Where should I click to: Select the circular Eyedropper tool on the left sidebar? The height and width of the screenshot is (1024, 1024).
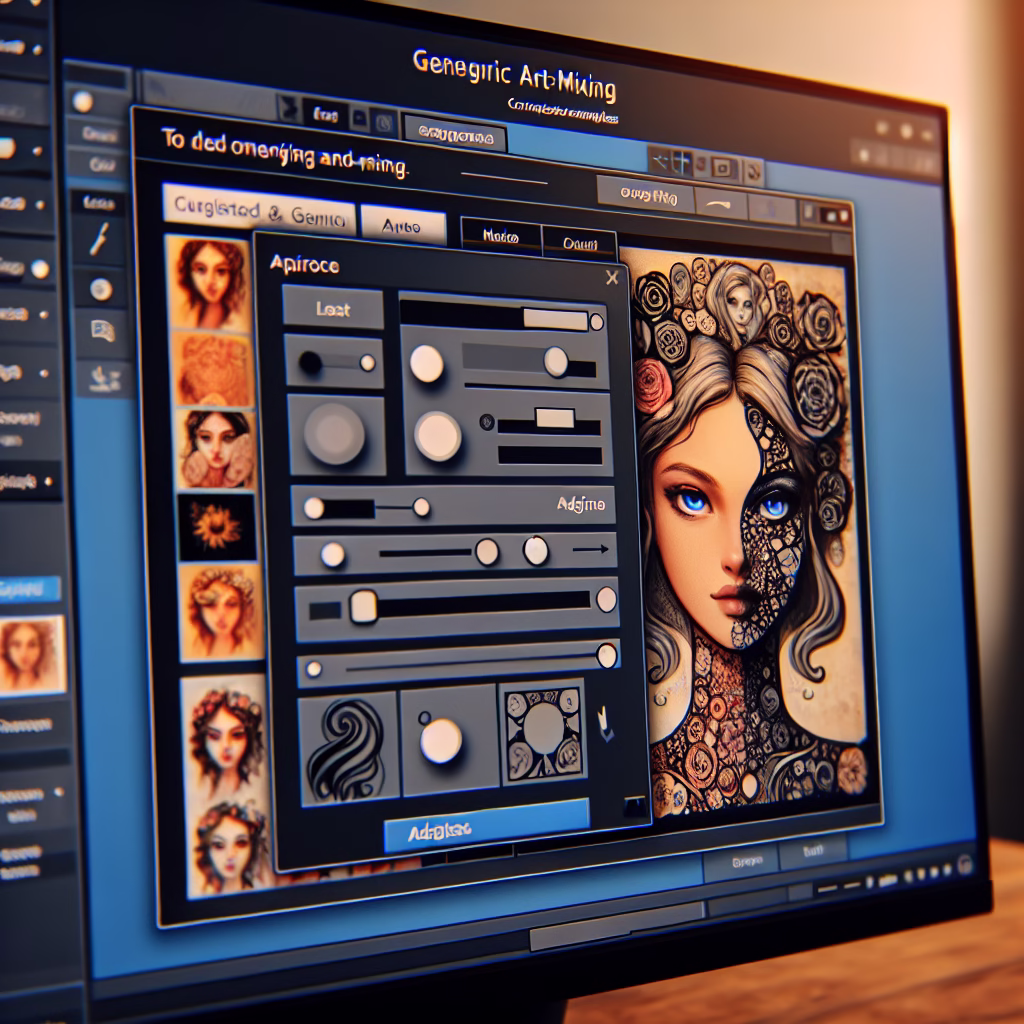click(100, 287)
